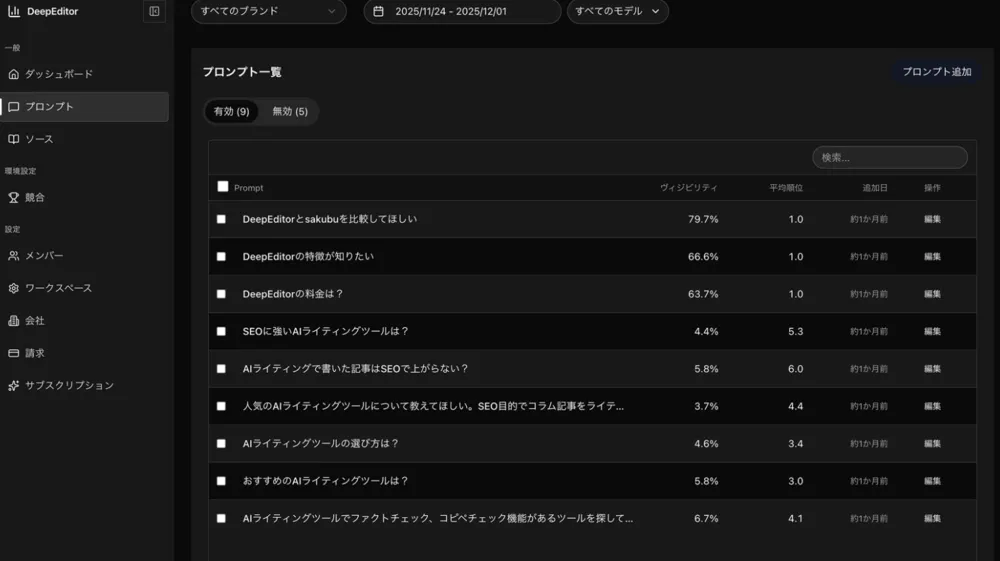The image size is (1000, 561).
Task: Click the calendar icon in date range
Action: coord(378,11)
